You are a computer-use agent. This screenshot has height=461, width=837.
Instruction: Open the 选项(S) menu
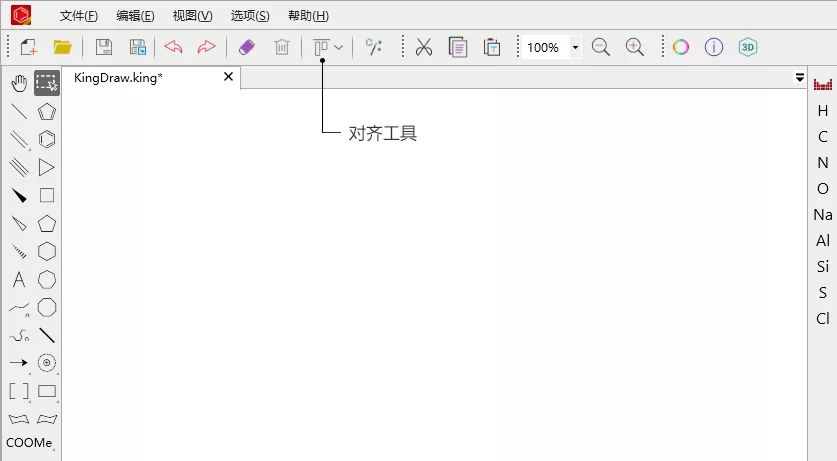[250, 16]
